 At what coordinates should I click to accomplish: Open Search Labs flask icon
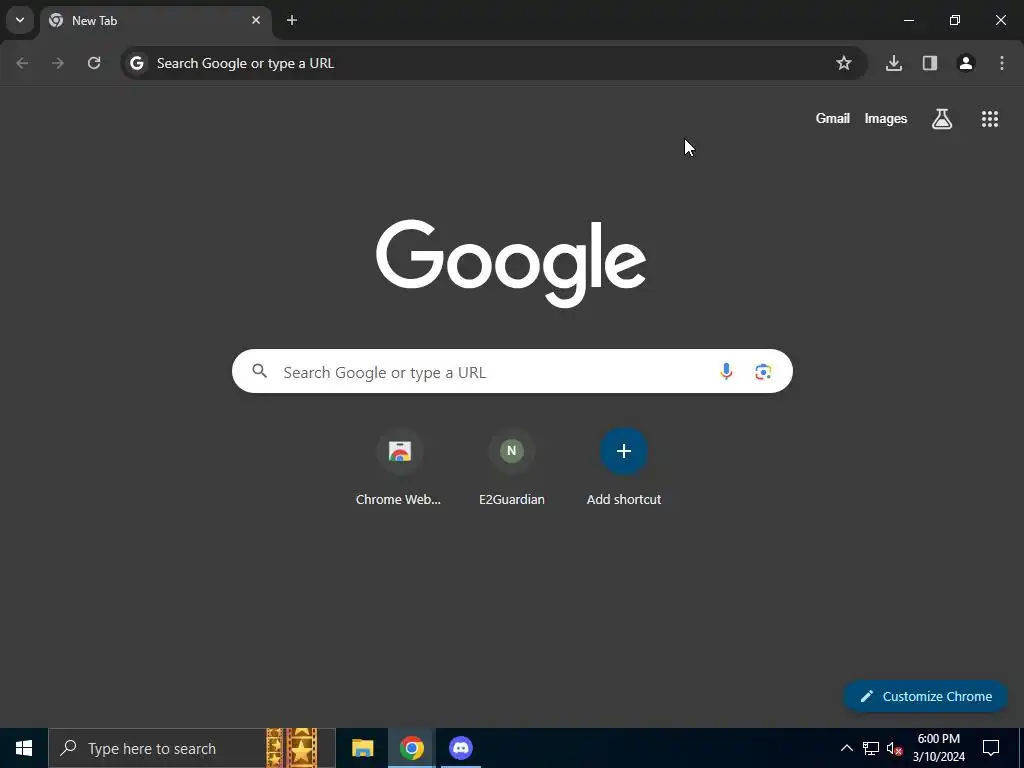coord(942,118)
